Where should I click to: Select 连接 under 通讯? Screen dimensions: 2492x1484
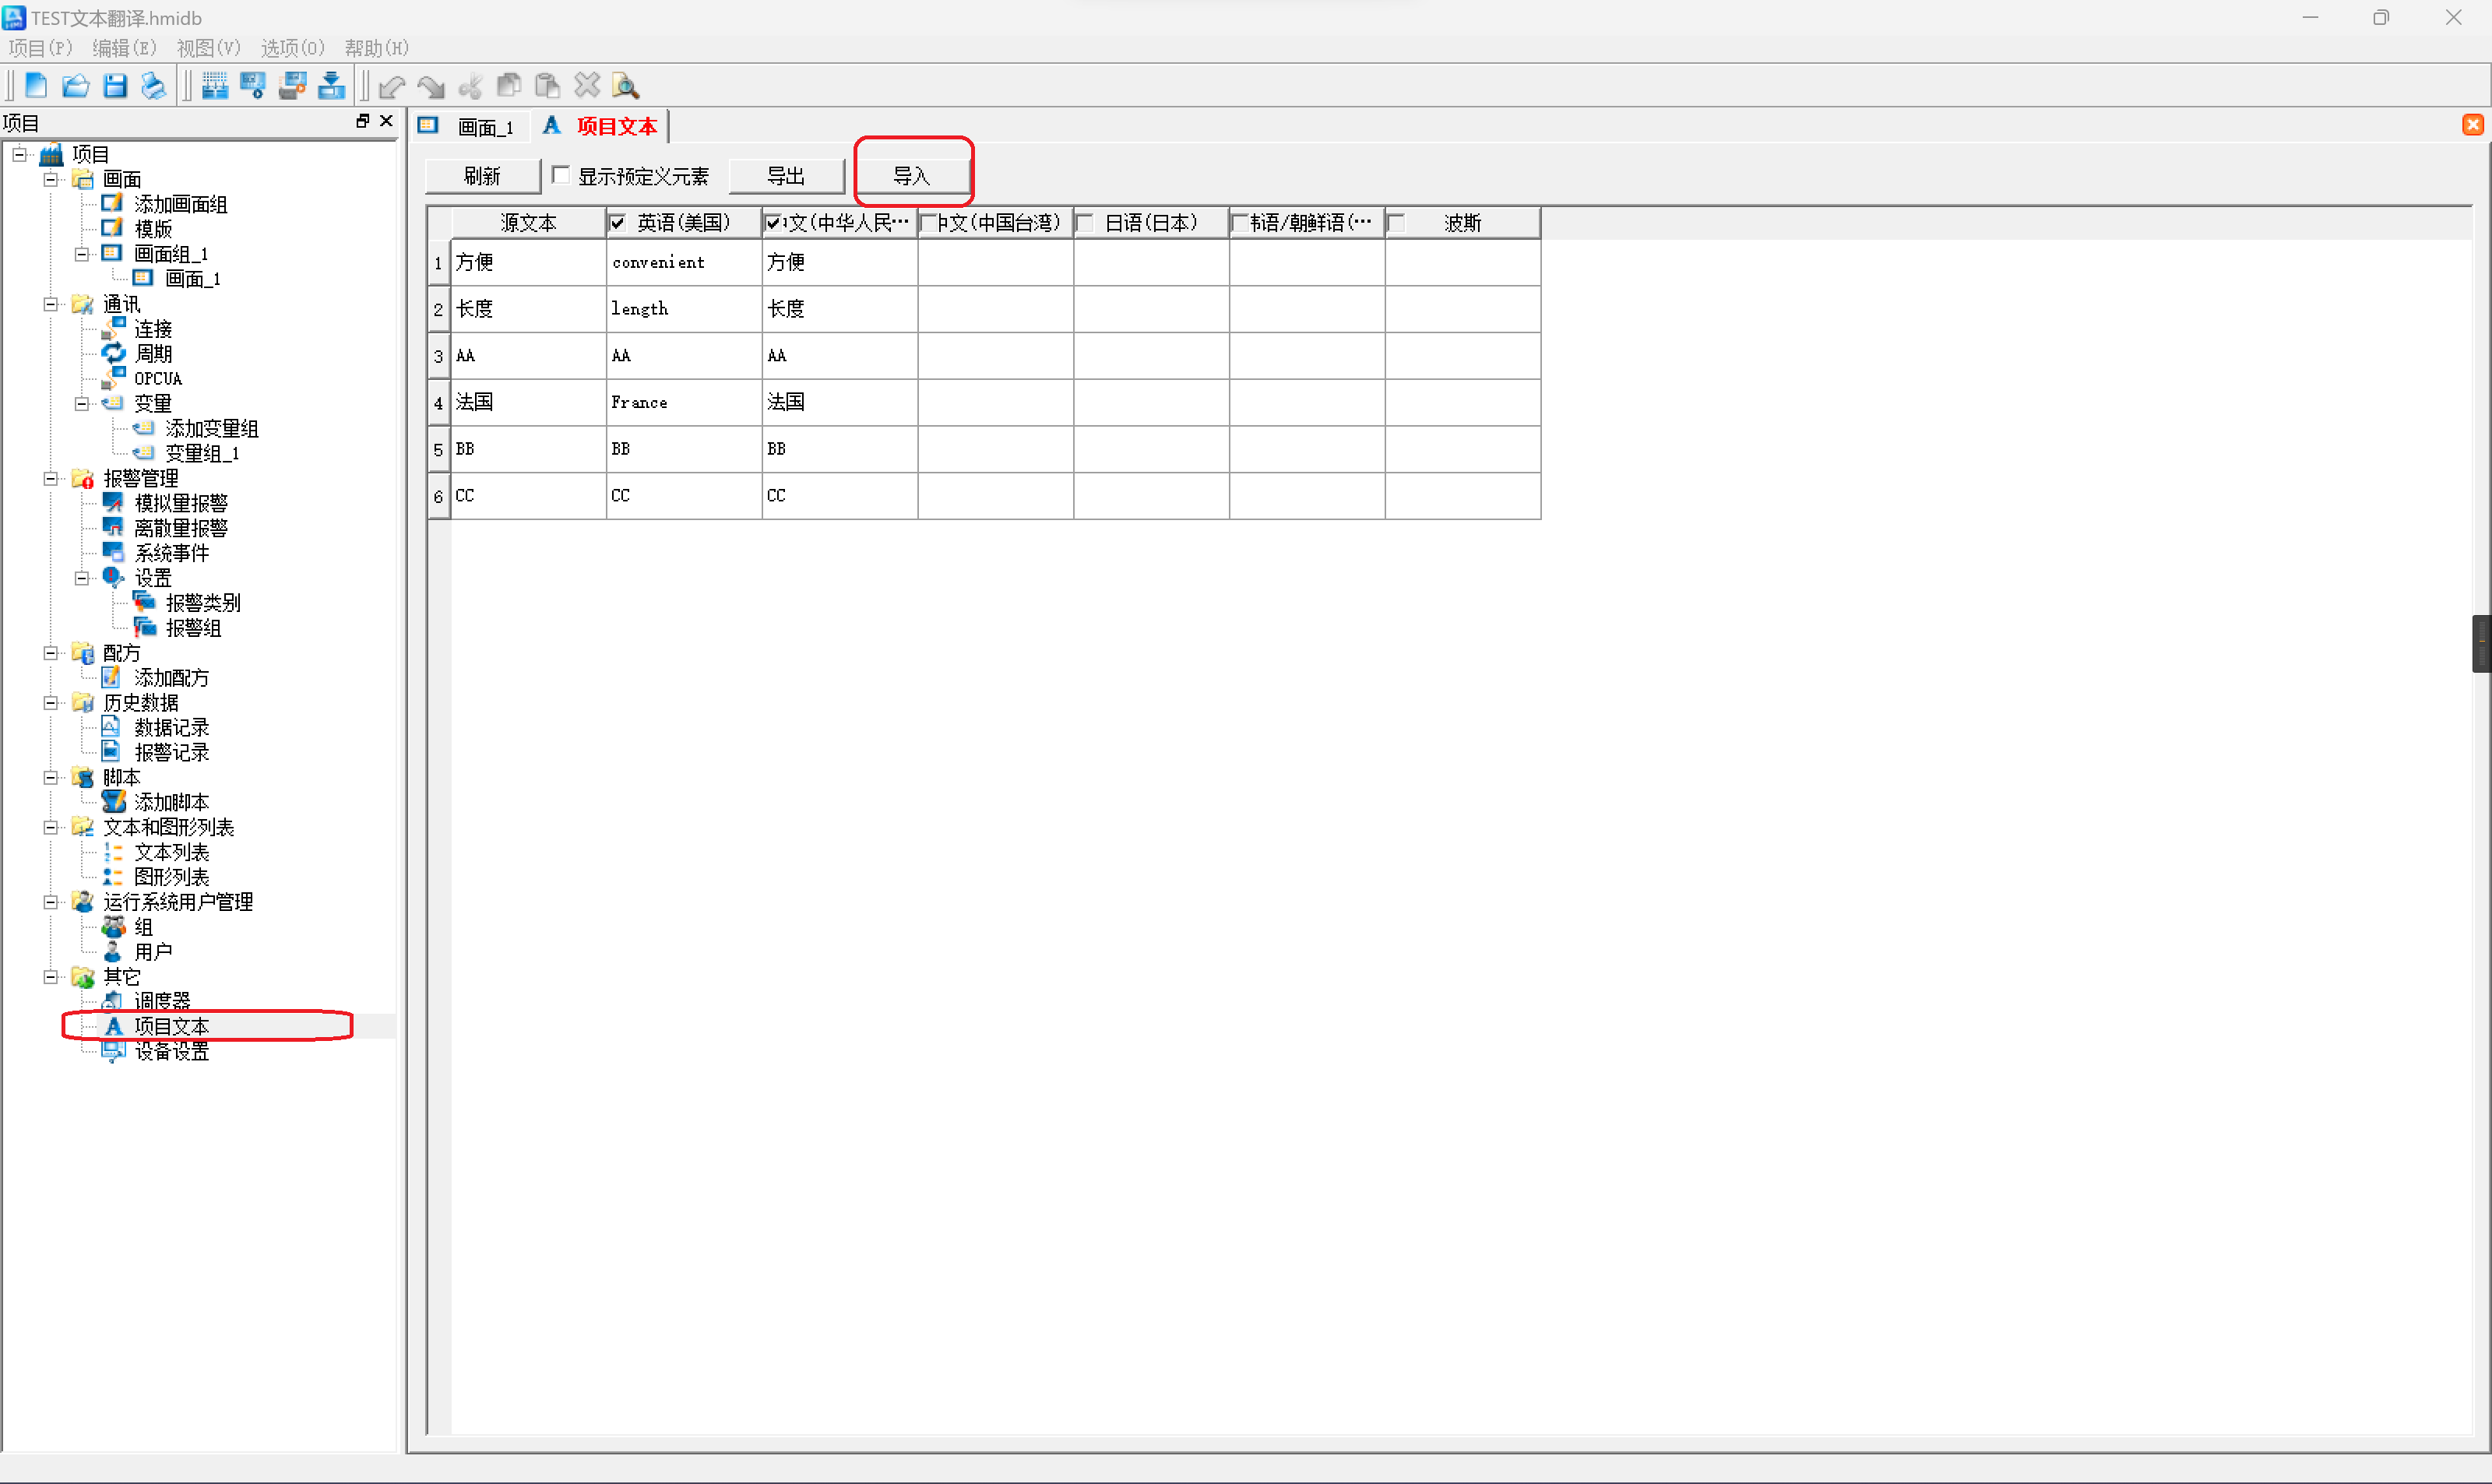(x=153, y=329)
